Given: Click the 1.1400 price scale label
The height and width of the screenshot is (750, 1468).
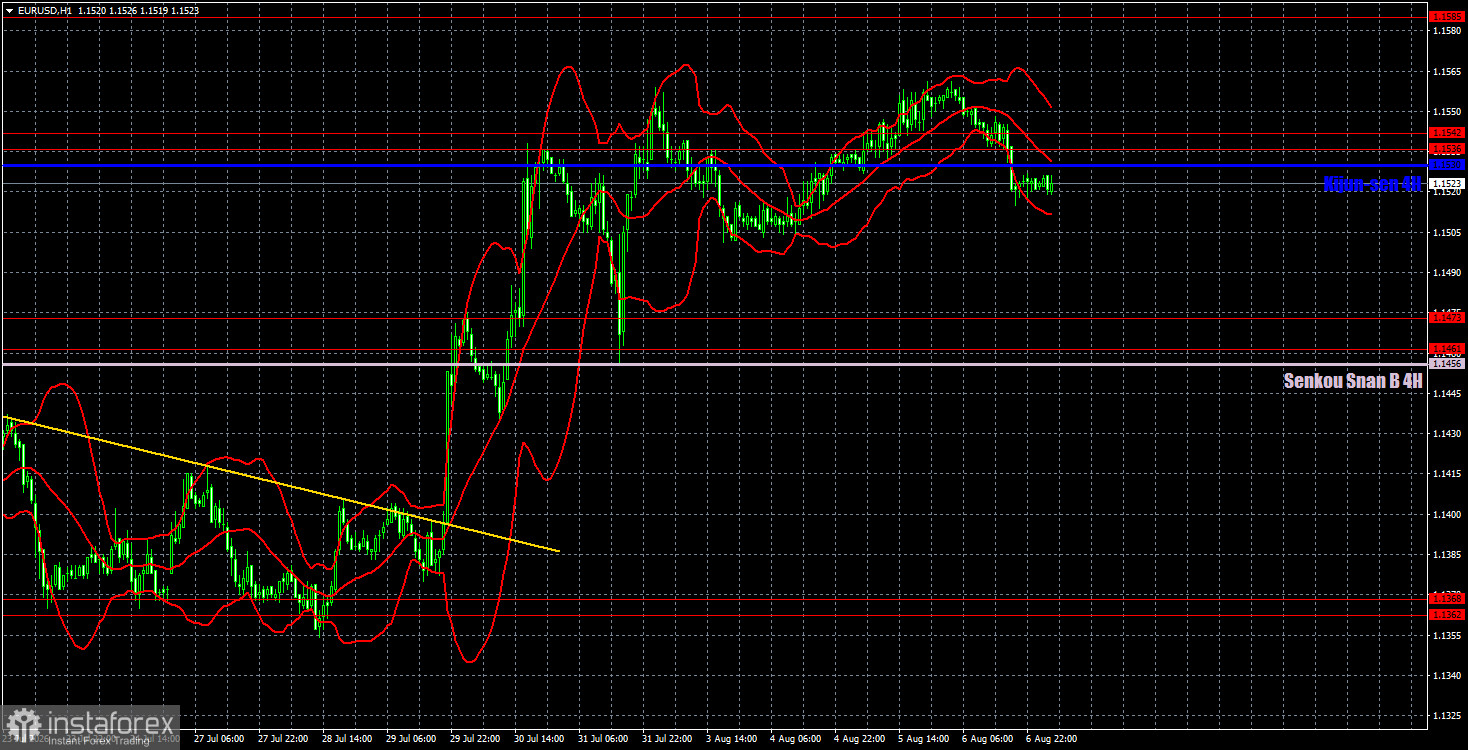Looking at the screenshot, I should point(1447,514).
